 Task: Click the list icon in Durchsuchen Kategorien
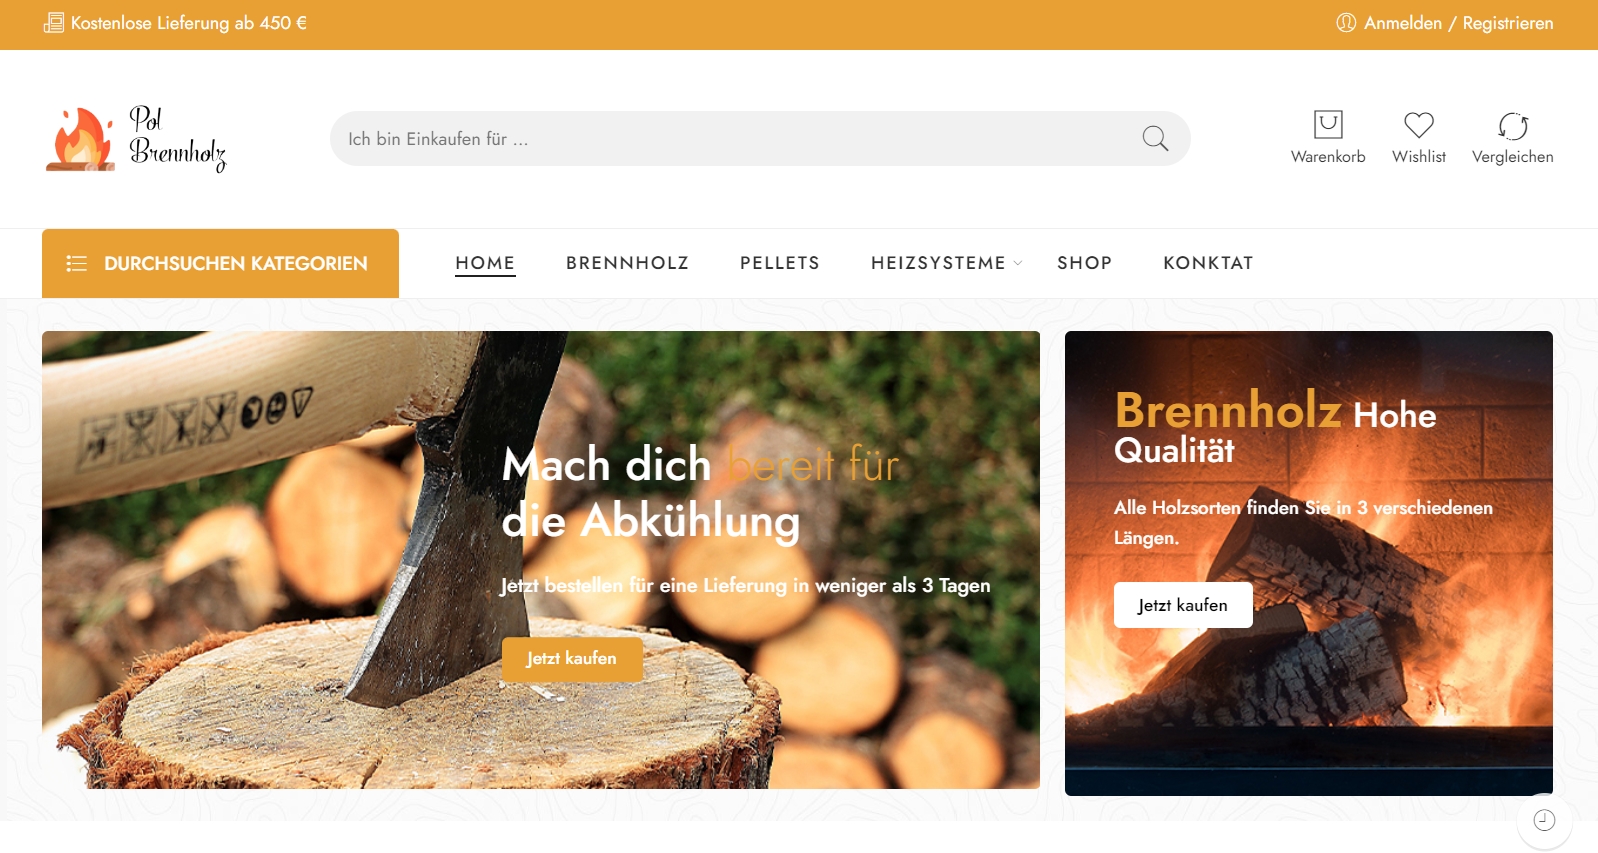pos(76,263)
